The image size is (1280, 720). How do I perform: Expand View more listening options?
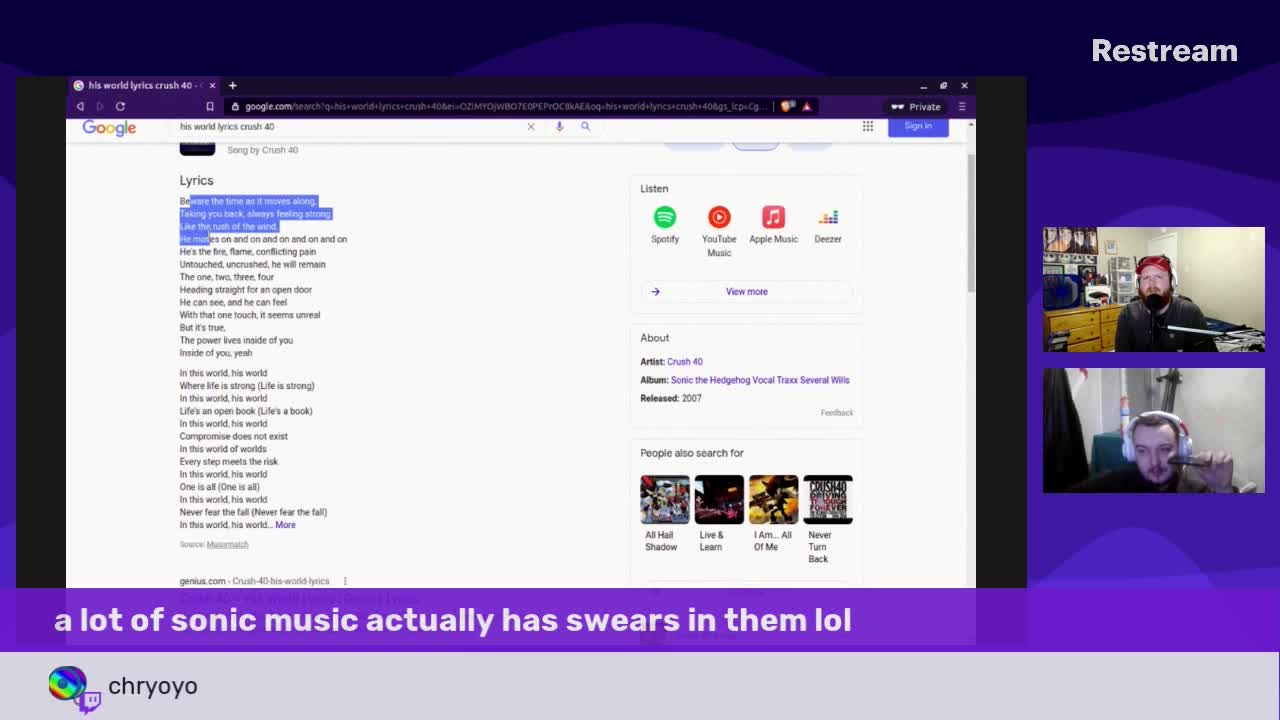[x=746, y=291]
